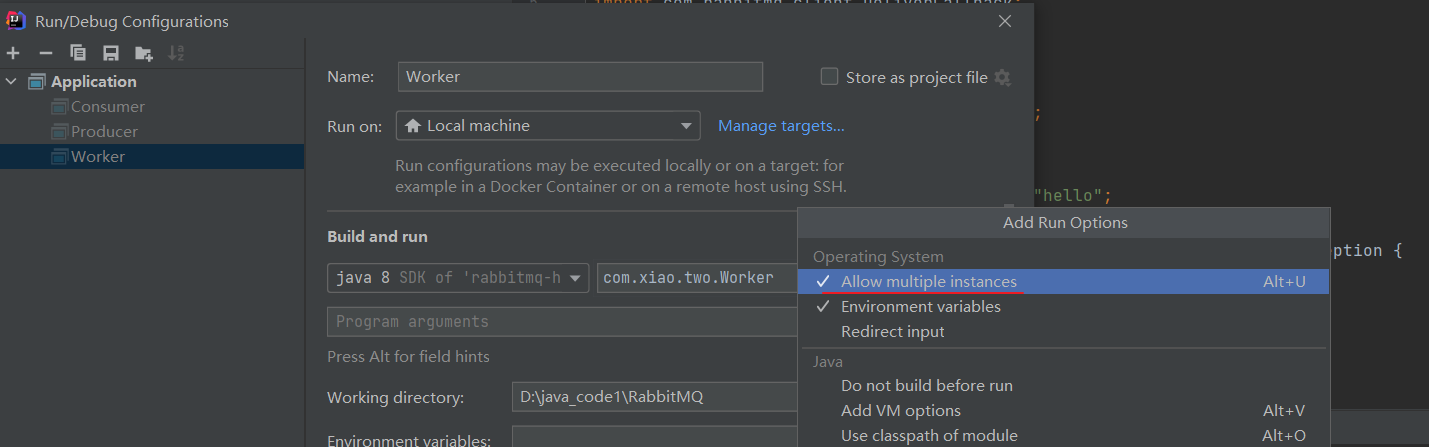Remove the selected configuration
The height and width of the screenshot is (447, 1429).
(x=45, y=53)
